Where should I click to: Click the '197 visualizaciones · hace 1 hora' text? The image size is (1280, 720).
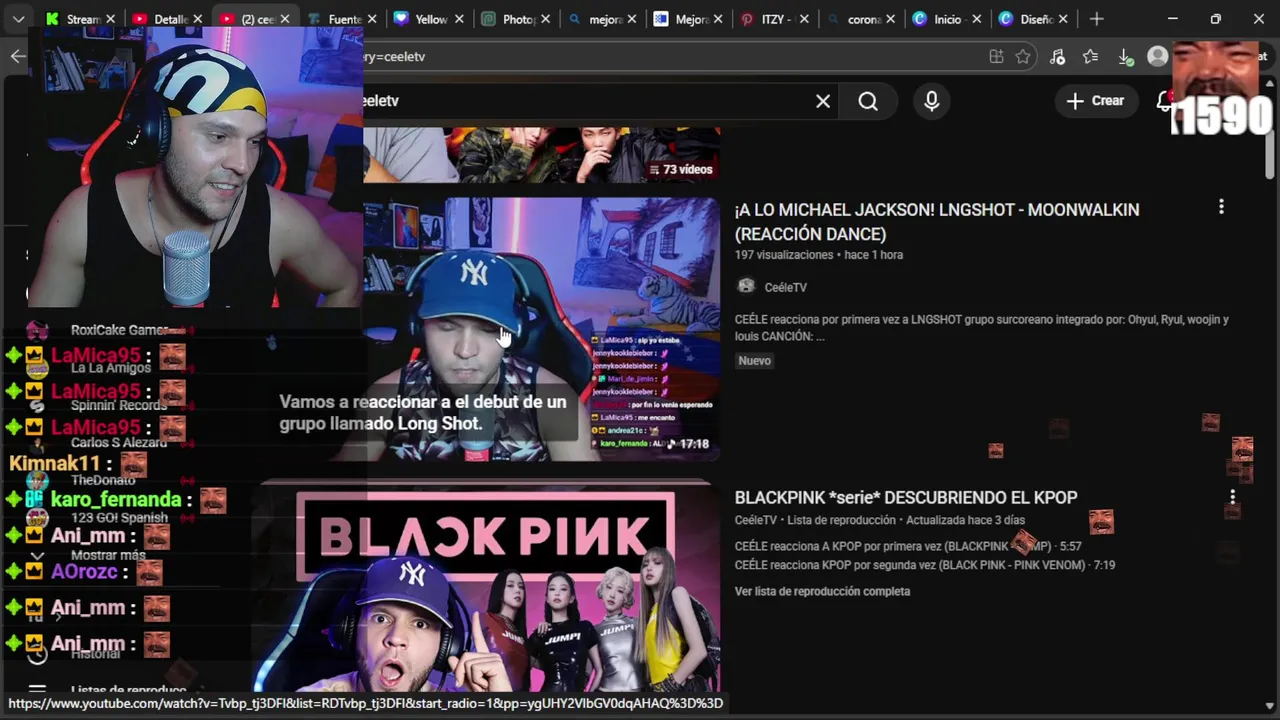pyautogui.click(x=819, y=255)
